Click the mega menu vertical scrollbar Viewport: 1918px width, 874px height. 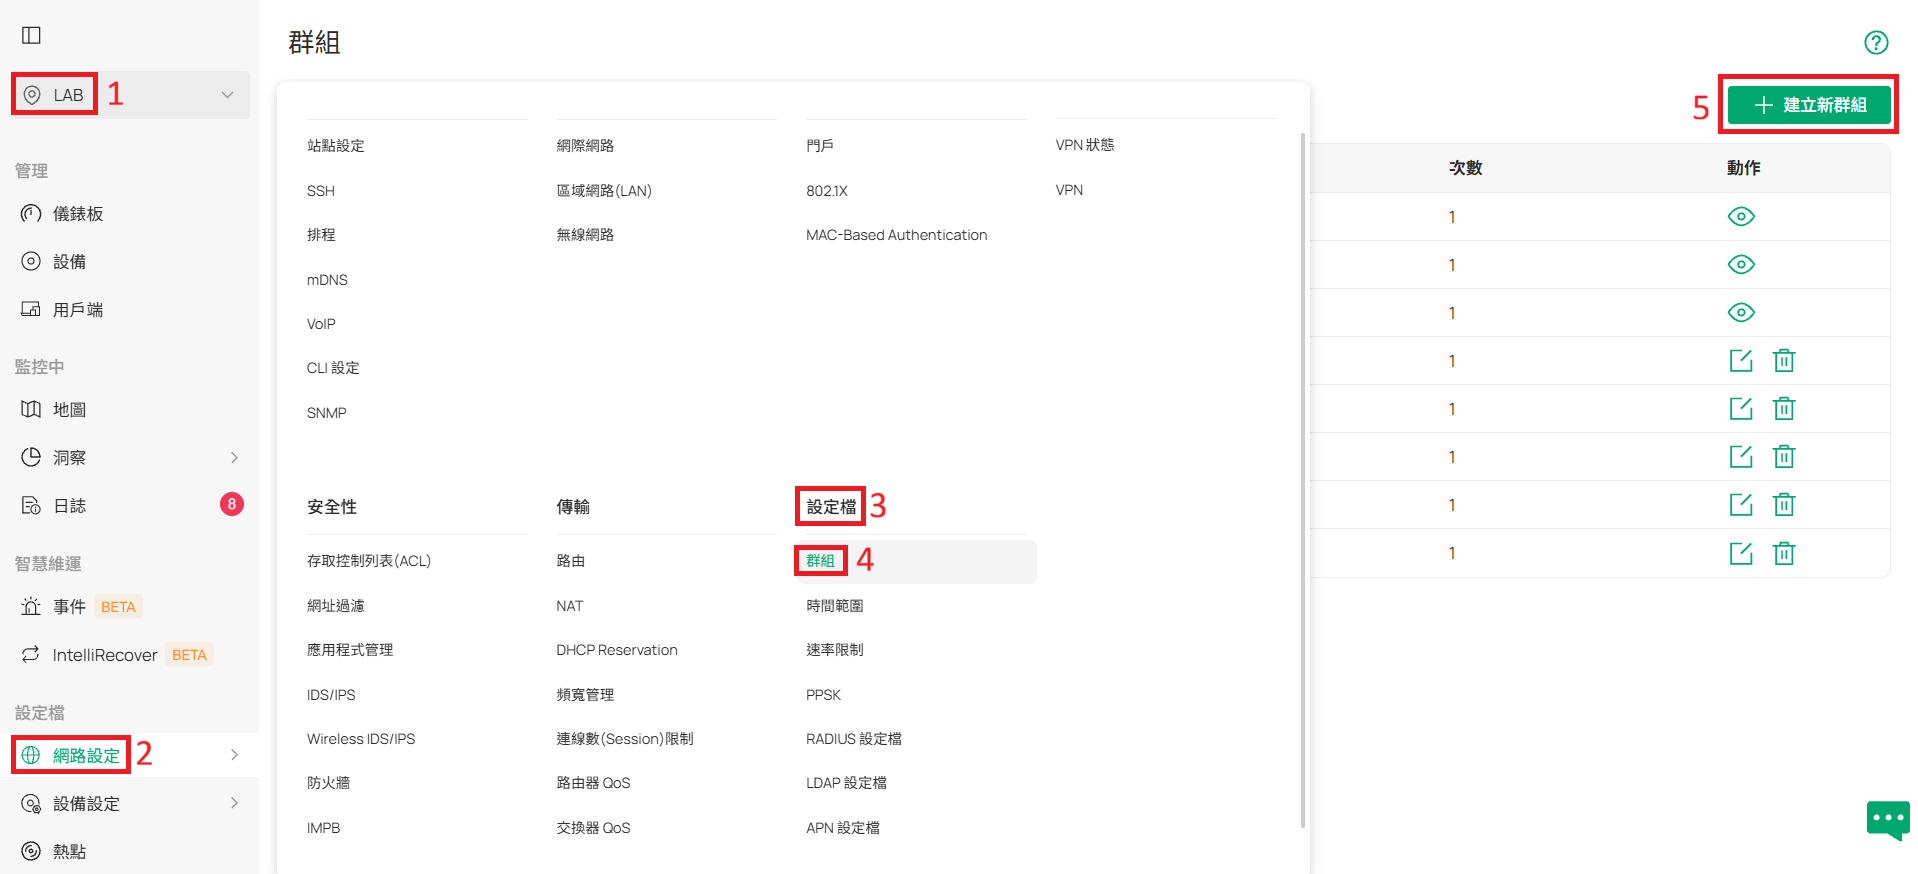click(1302, 480)
